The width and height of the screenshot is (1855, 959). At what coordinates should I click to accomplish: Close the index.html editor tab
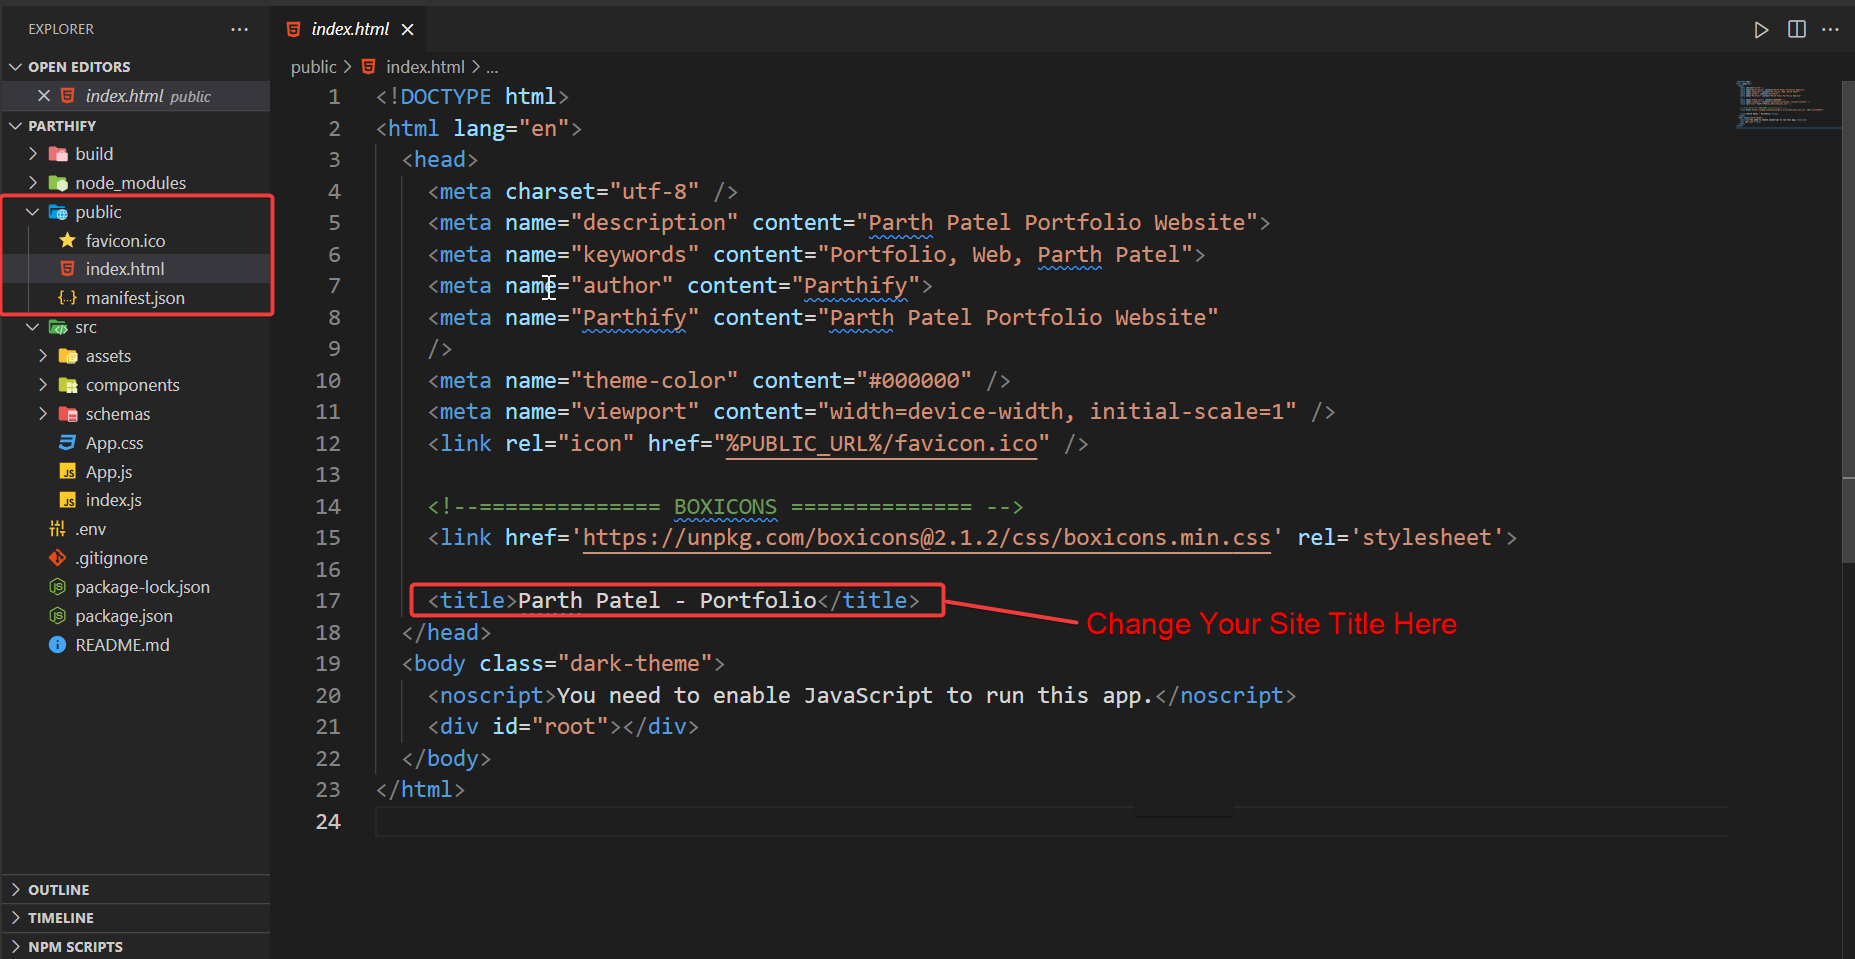[408, 30]
